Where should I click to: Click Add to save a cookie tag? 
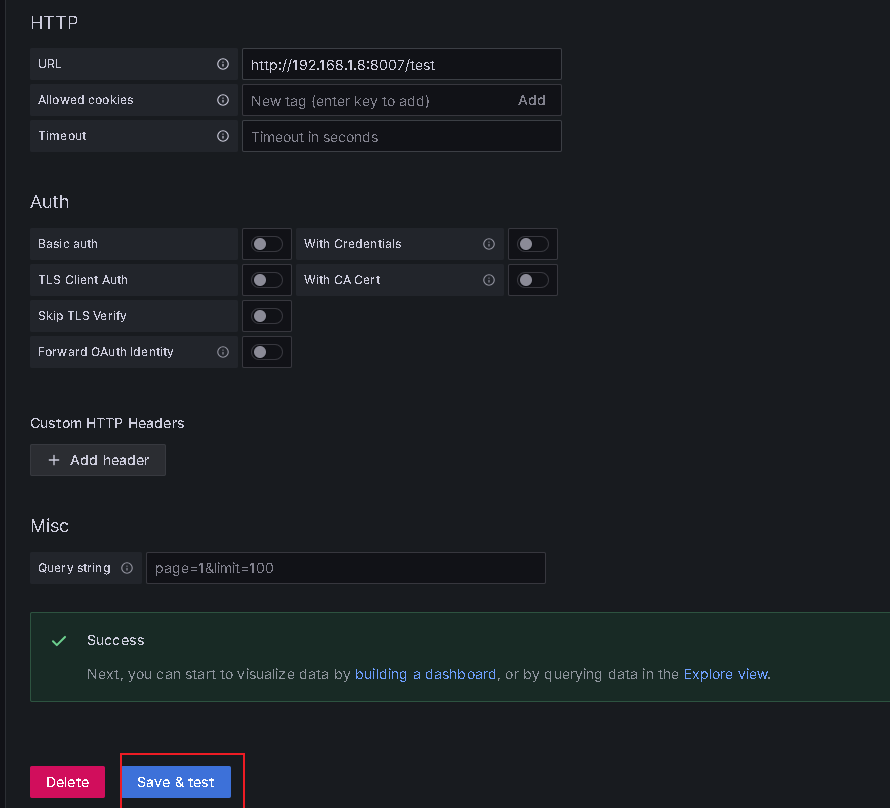532,100
